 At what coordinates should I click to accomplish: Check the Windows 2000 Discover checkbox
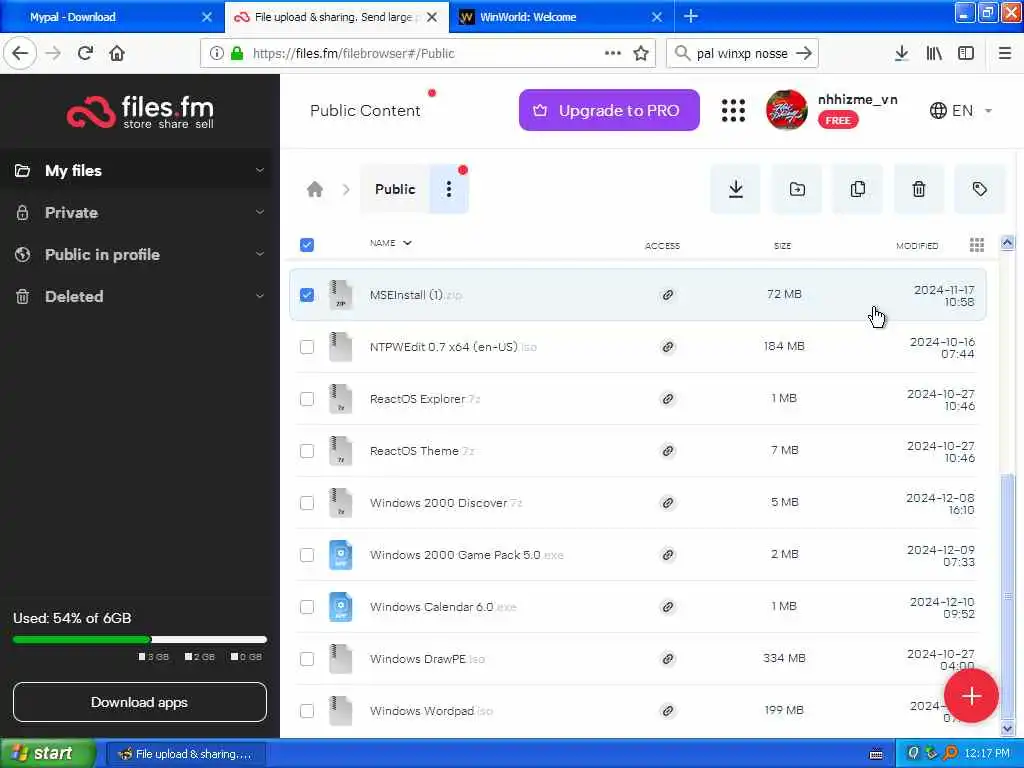point(307,503)
